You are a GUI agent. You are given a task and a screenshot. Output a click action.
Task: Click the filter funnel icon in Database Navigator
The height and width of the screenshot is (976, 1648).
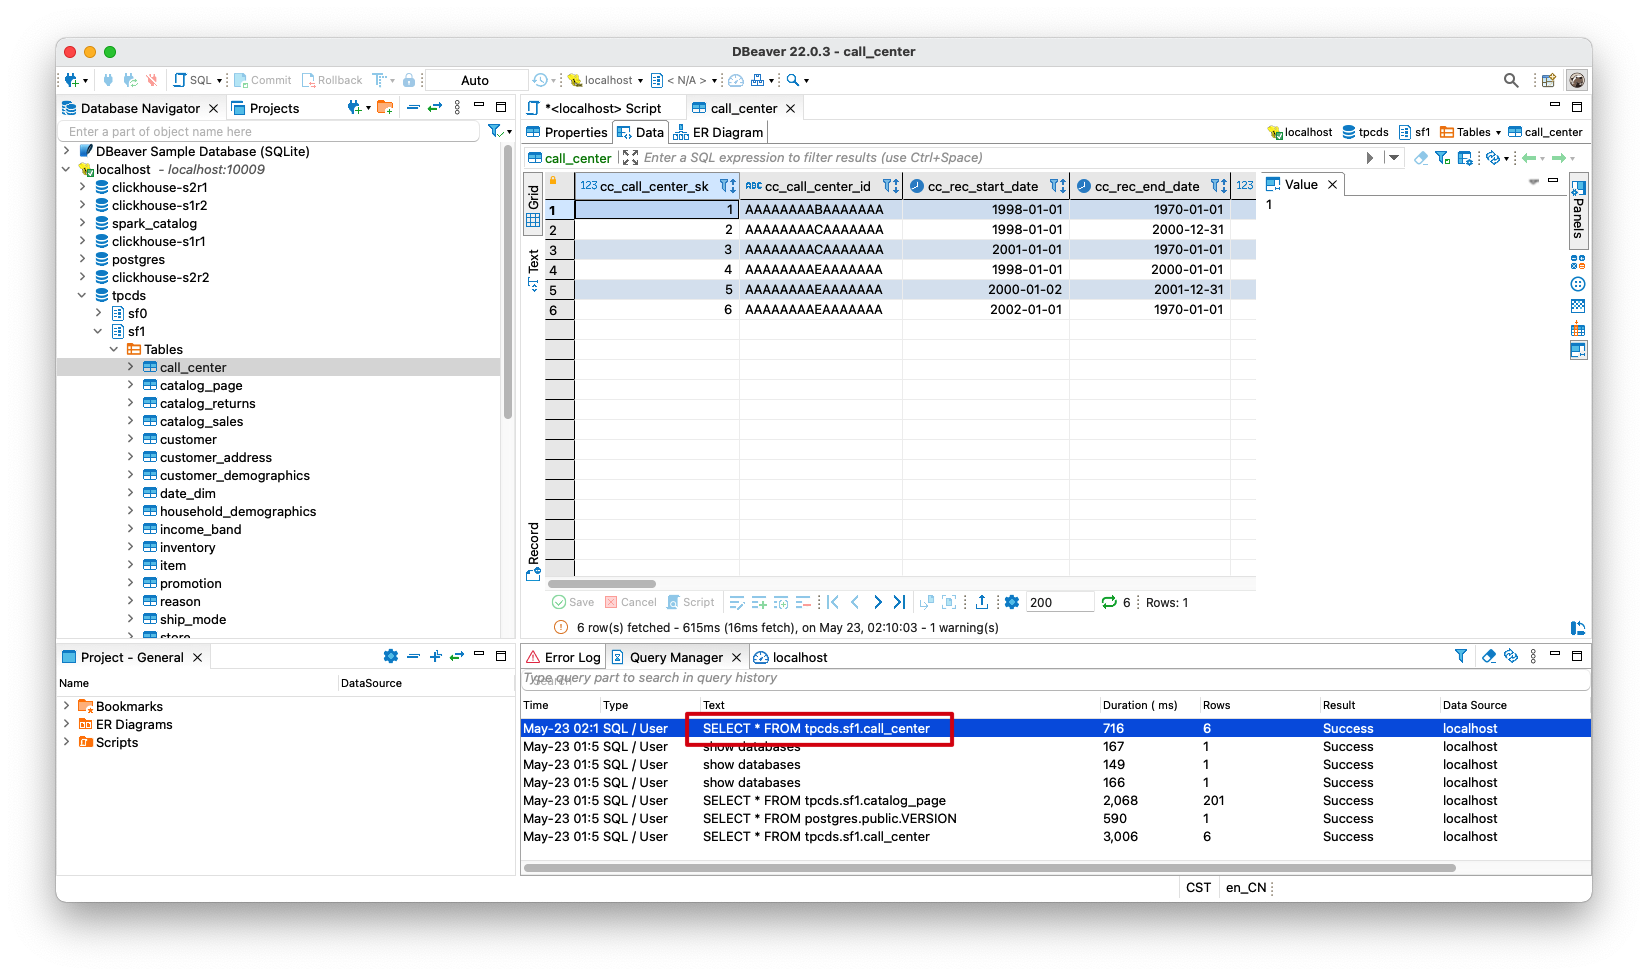(494, 131)
